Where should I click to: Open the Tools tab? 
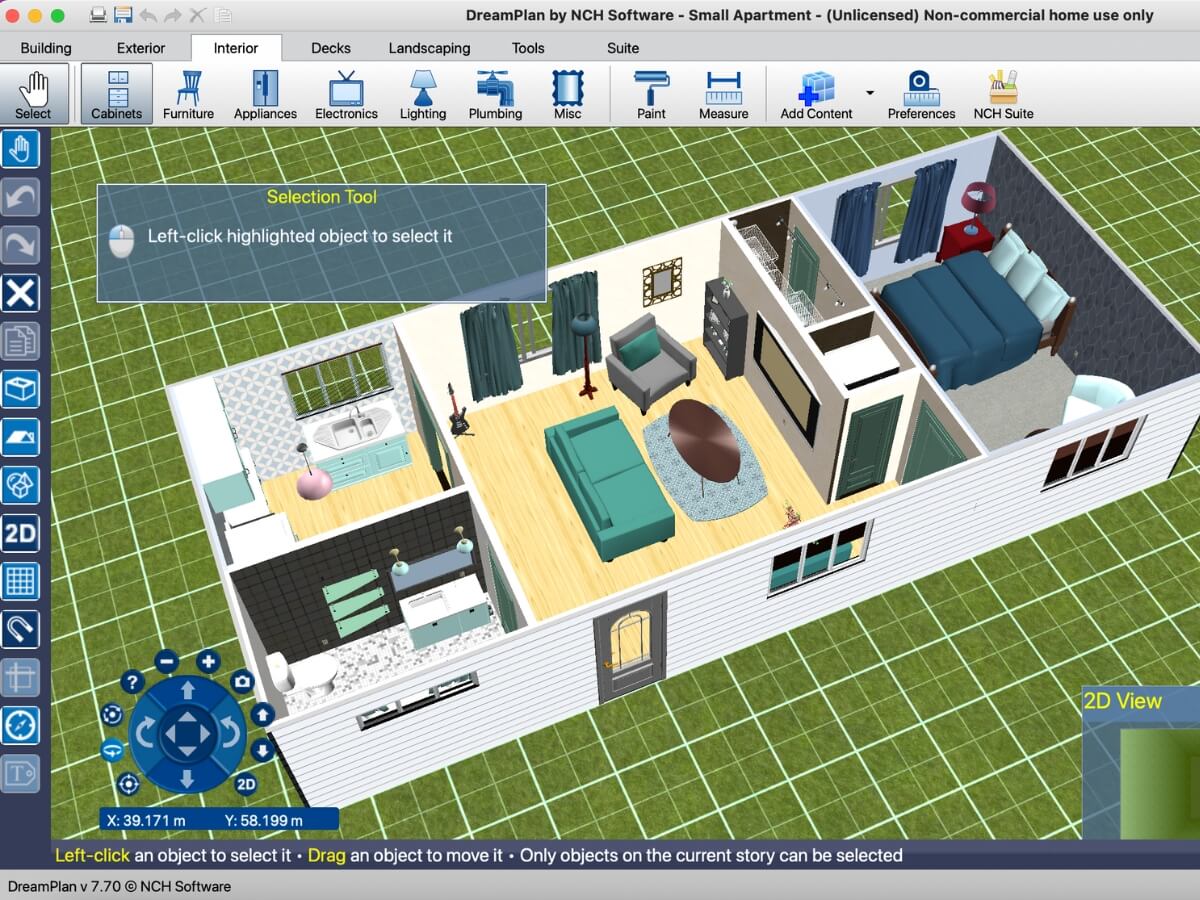(x=528, y=48)
